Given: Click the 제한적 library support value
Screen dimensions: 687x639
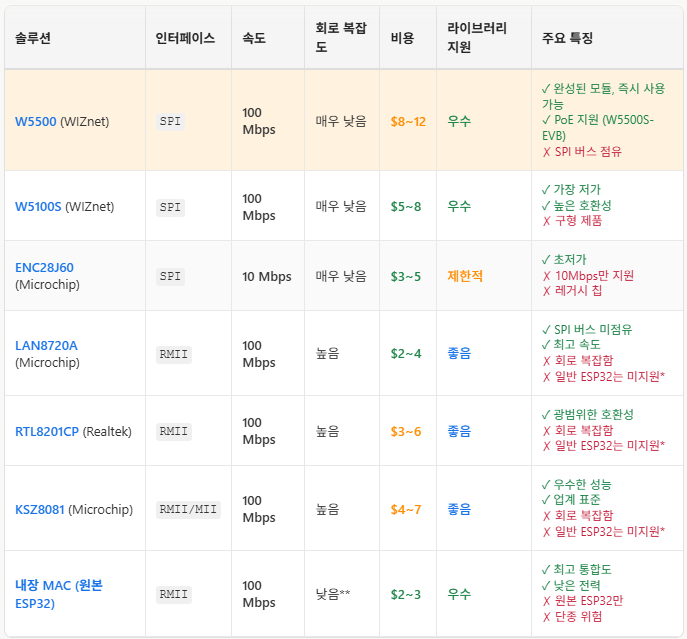Looking at the screenshot, I should 465,276.
